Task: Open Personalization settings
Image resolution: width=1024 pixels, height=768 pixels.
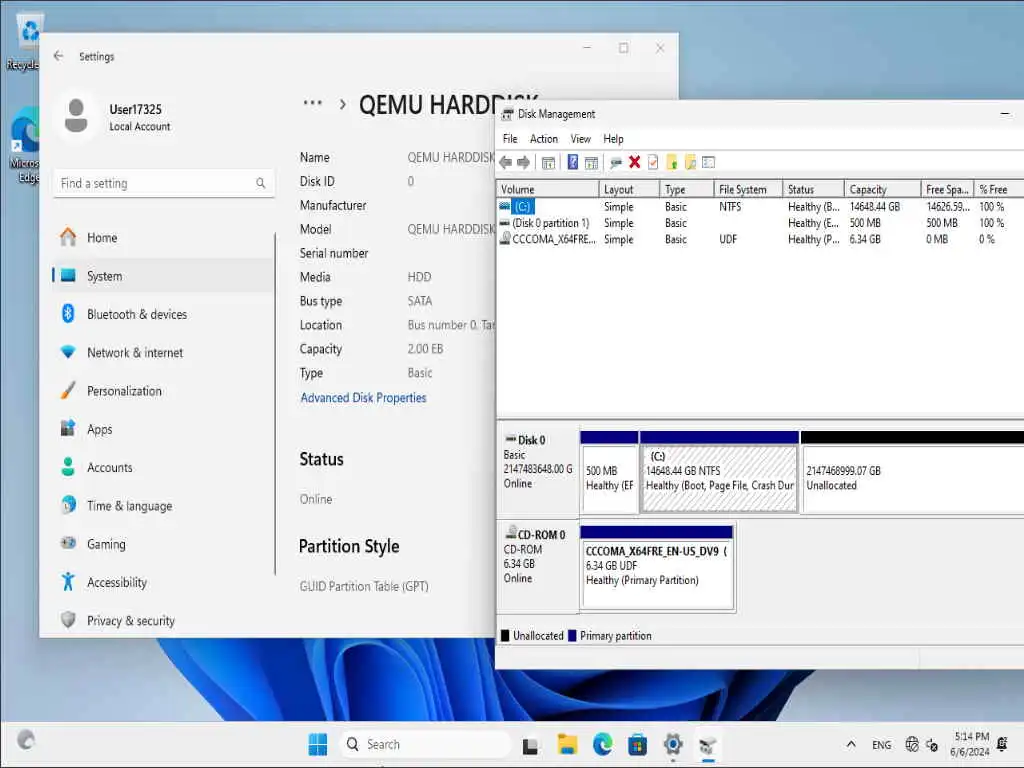Action: click(x=163, y=391)
